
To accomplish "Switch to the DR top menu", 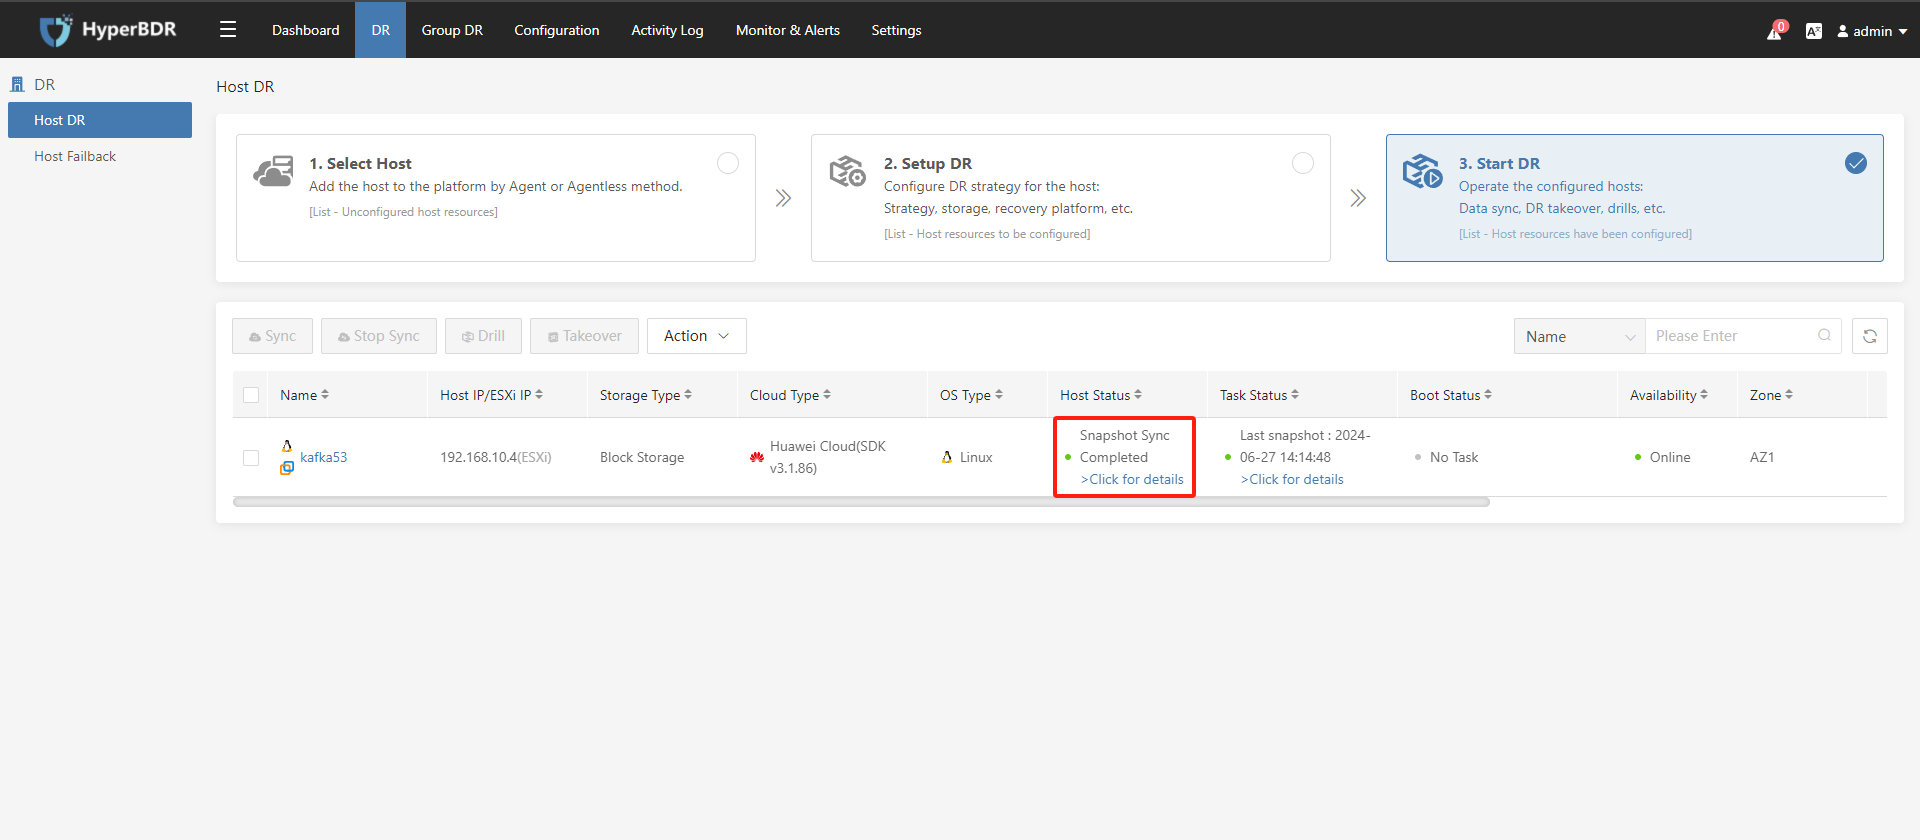I will [x=381, y=30].
